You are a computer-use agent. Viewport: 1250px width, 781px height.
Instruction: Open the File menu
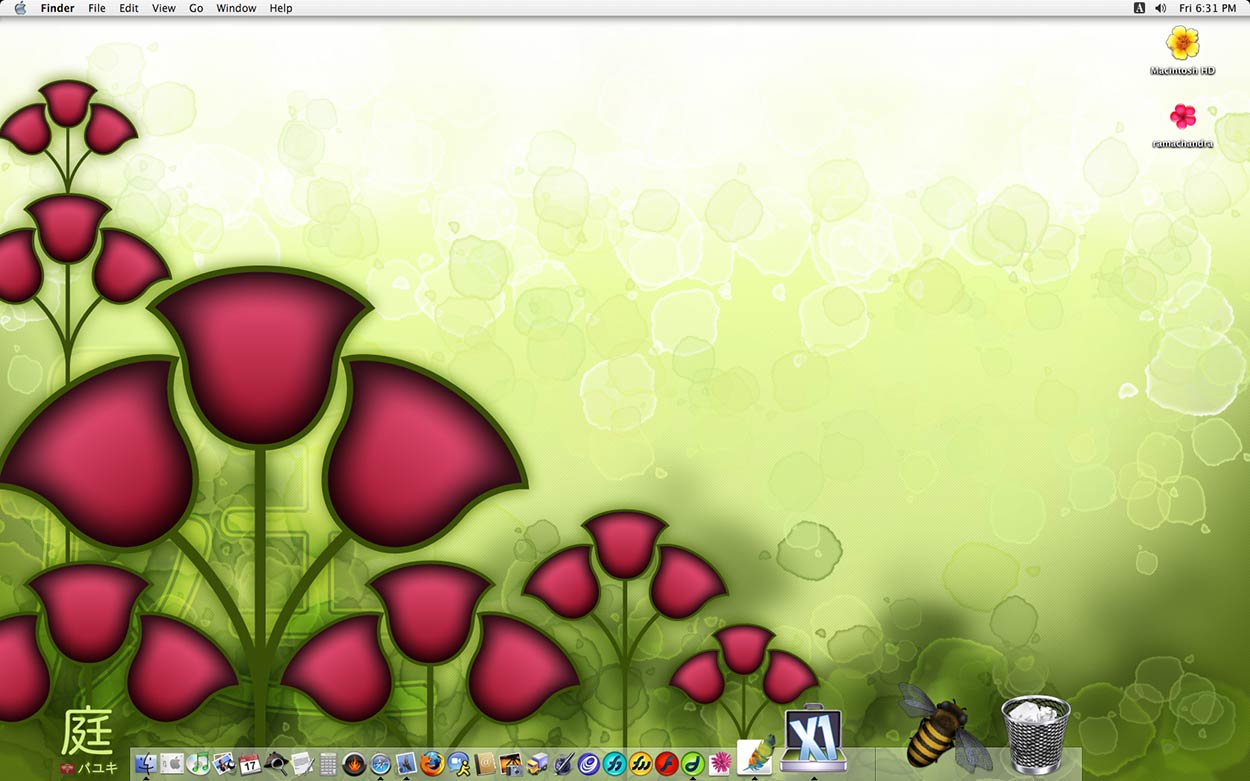coord(97,8)
